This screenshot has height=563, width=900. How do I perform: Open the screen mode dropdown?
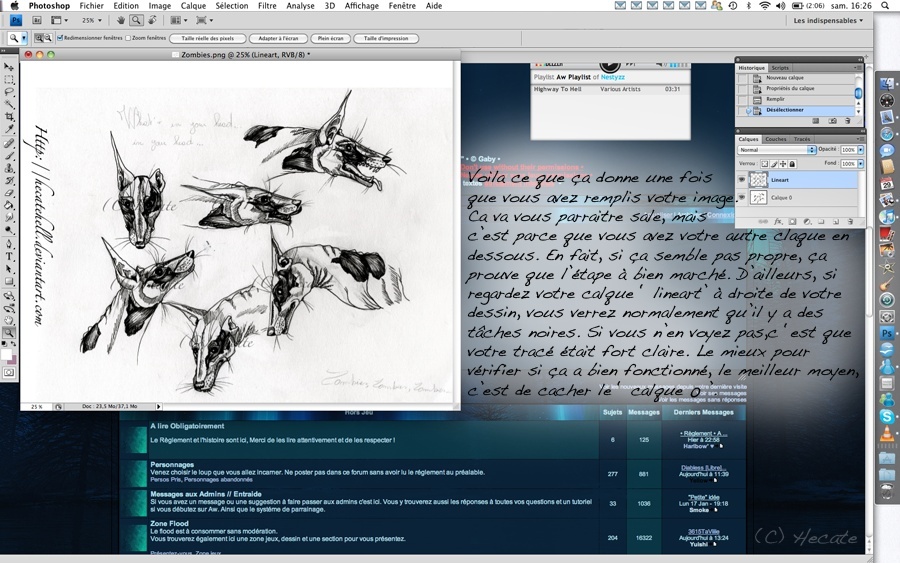[x=204, y=20]
